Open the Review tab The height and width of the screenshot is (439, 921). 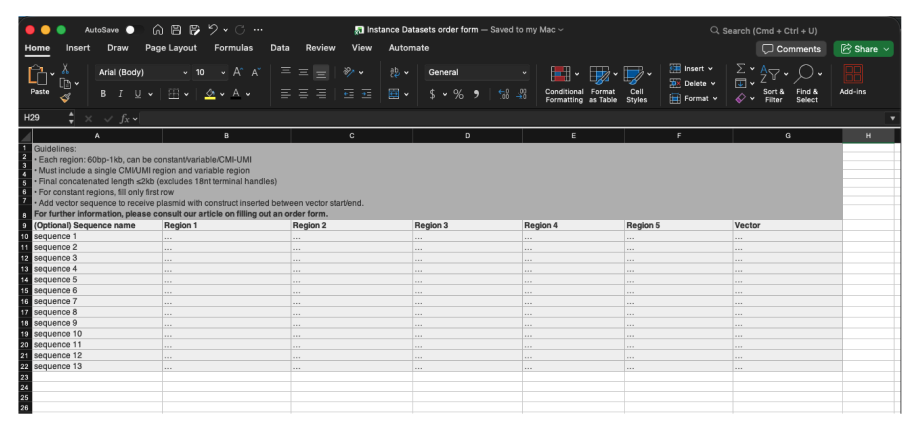coord(320,48)
